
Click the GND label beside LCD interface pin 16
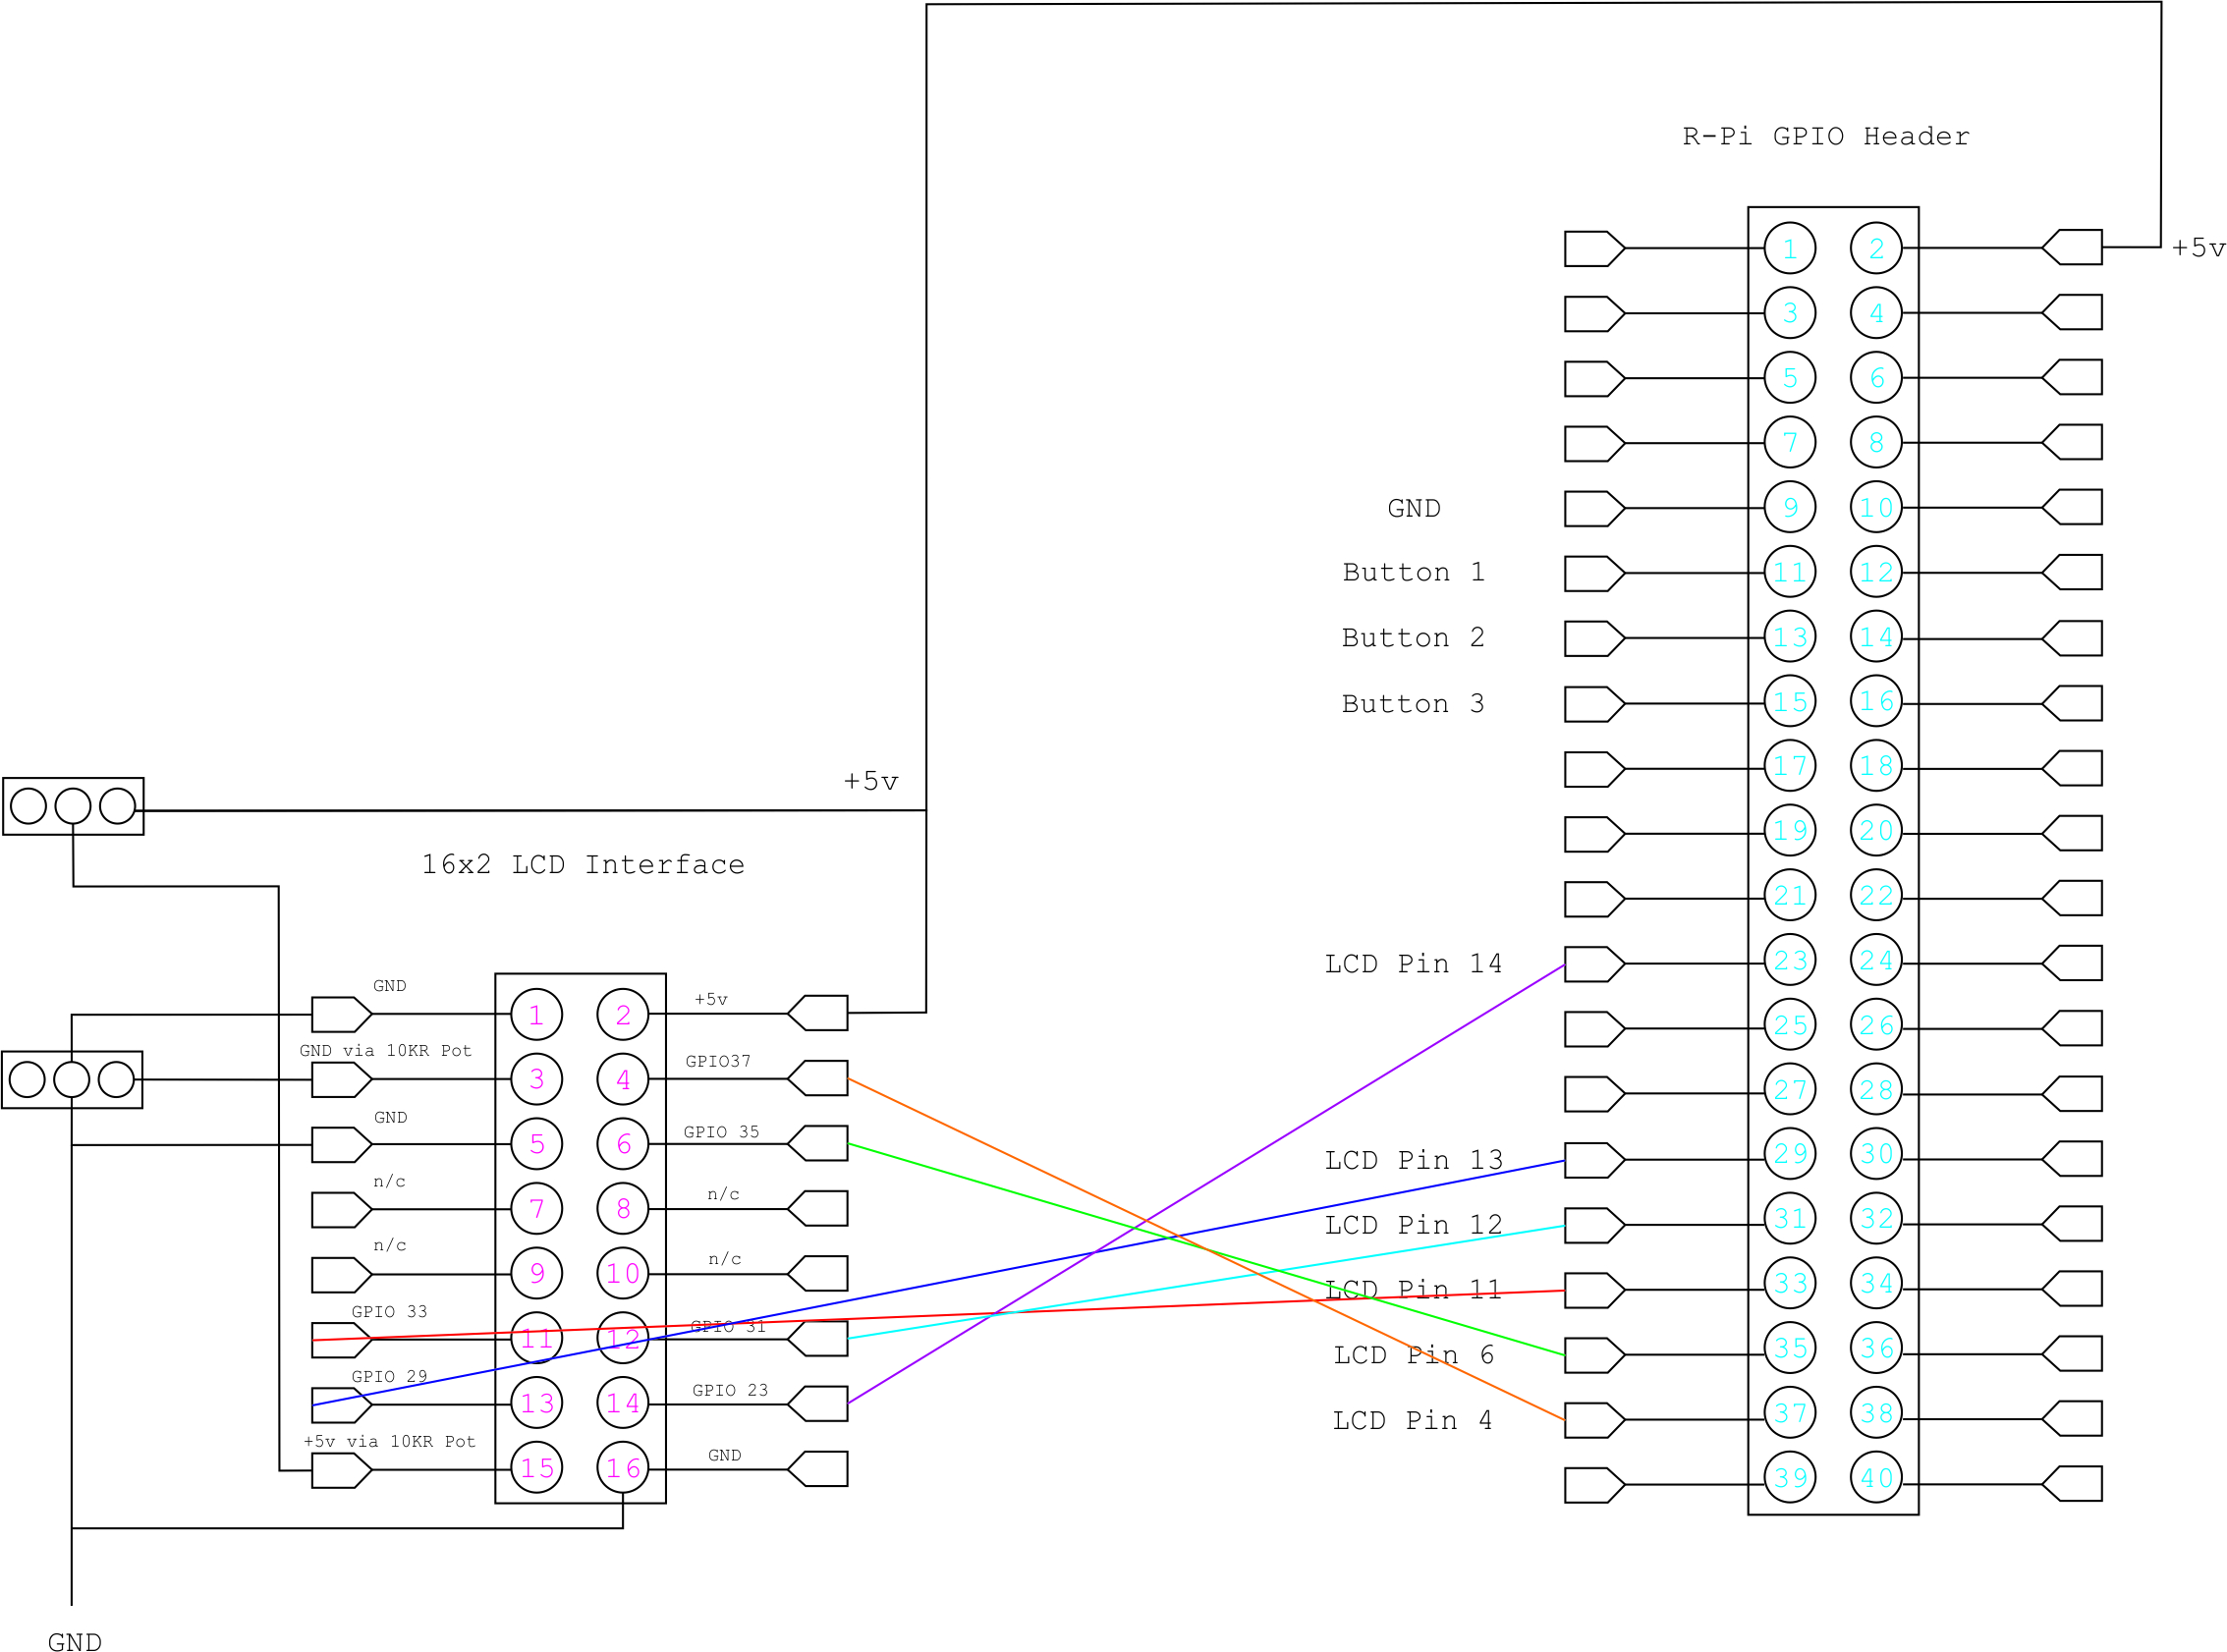[724, 1455]
